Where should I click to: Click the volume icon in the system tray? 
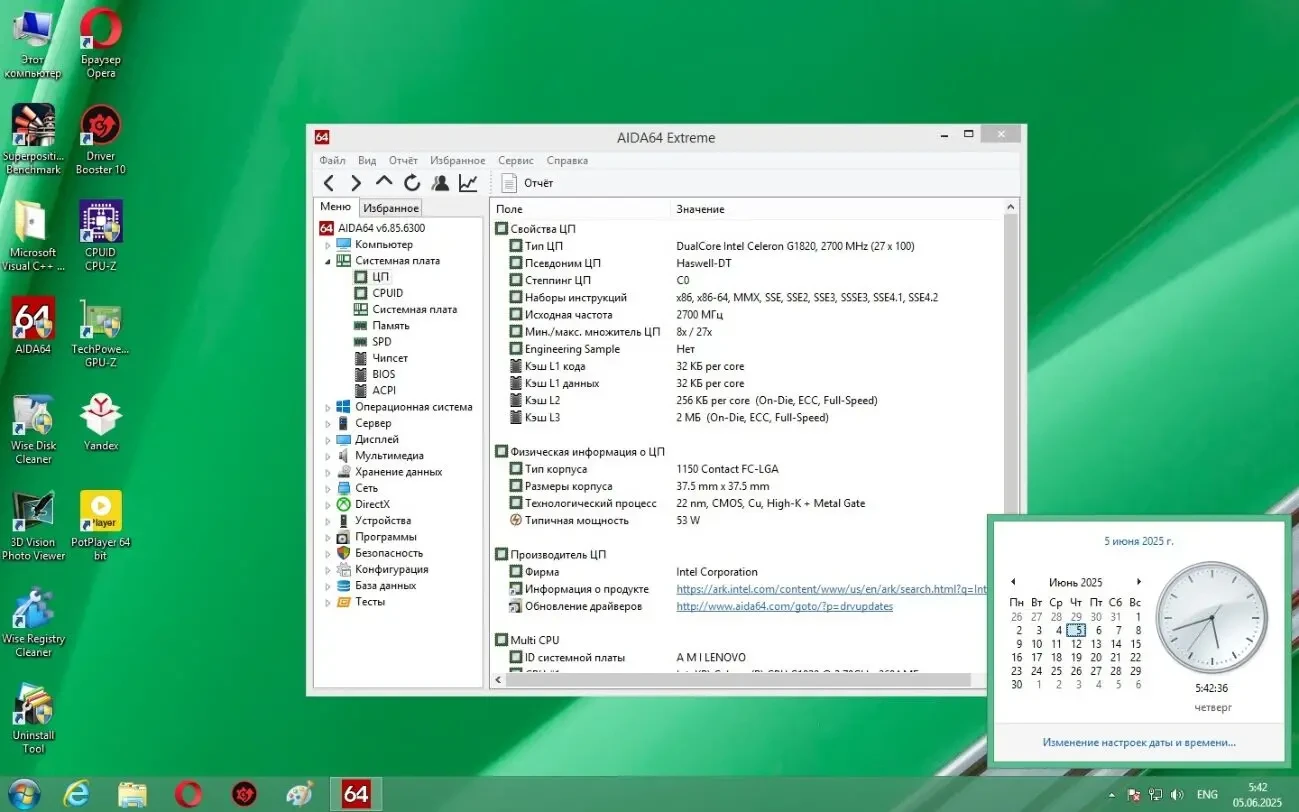pyautogui.click(x=1177, y=794)
